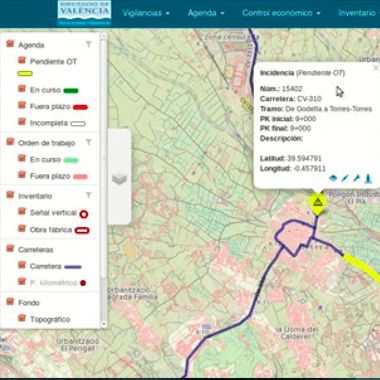Toggle the Fuera plazo agenda checkbox
This screenshot has width=380, height=380.
click(22, 105)
